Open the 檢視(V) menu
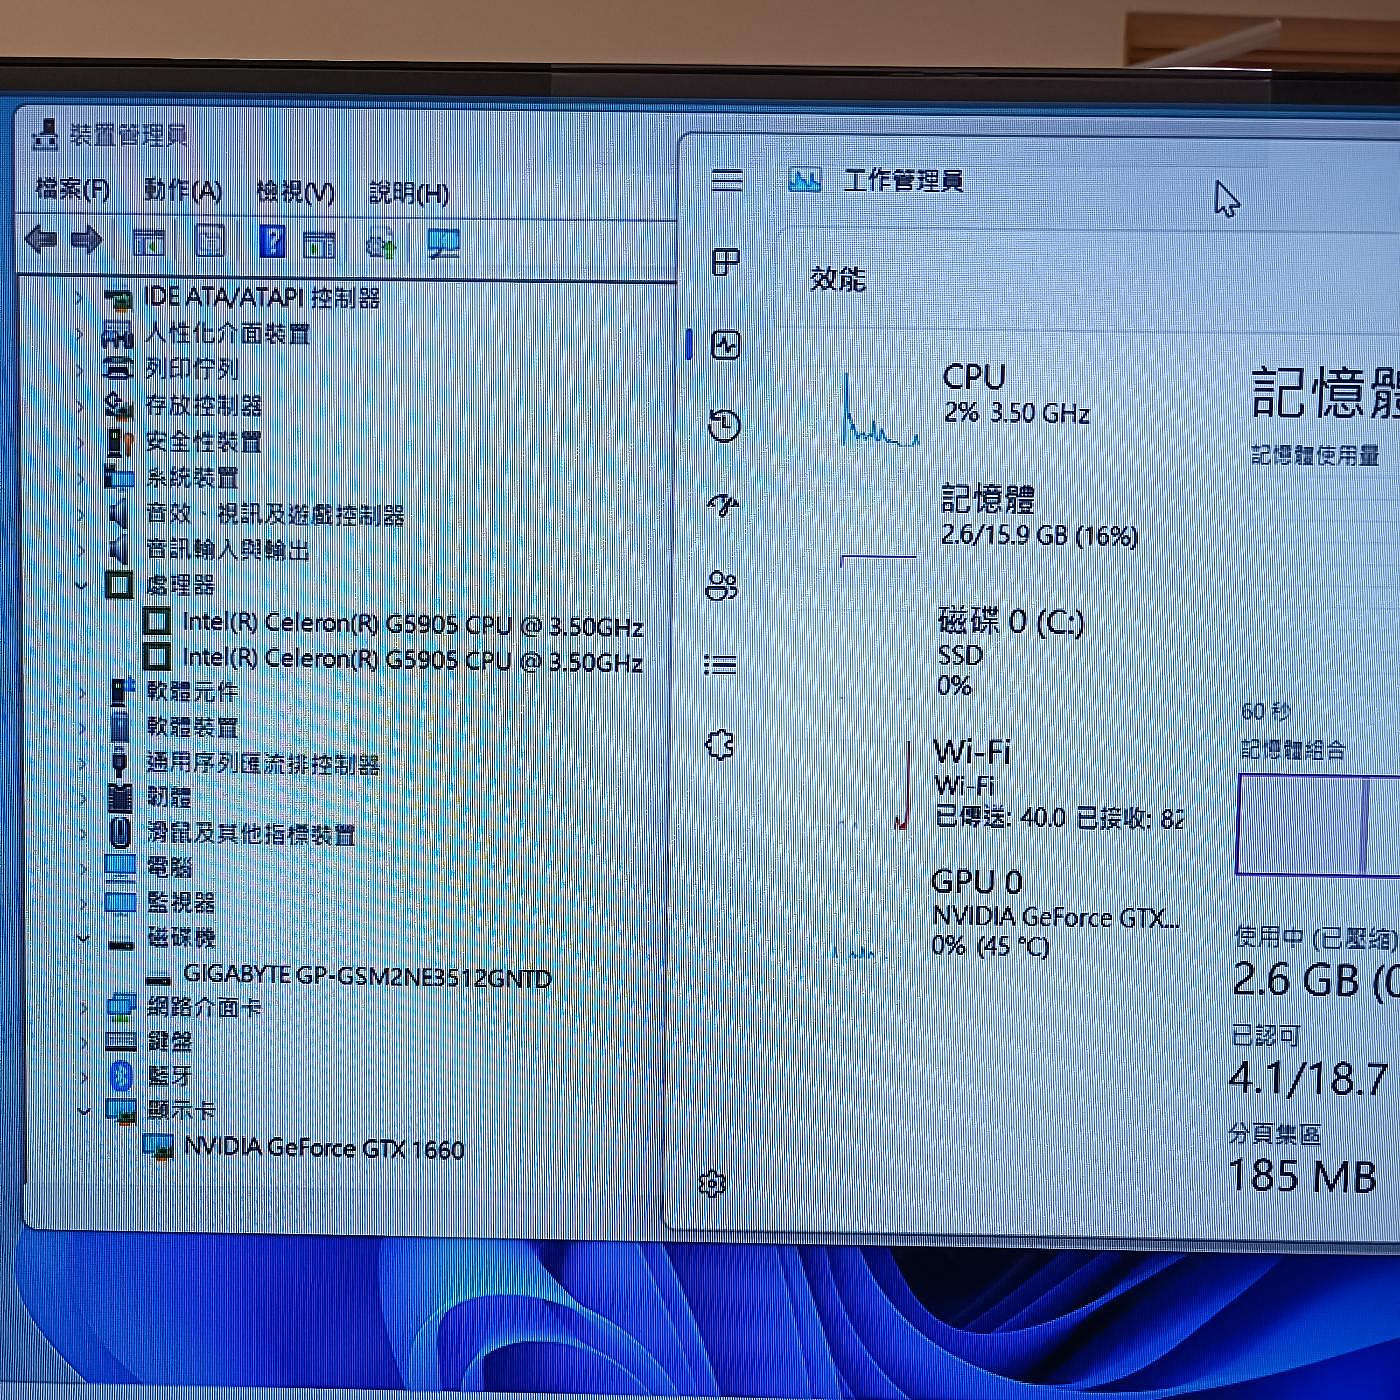Screen dimensions: 1400x1400 [295, 191]
